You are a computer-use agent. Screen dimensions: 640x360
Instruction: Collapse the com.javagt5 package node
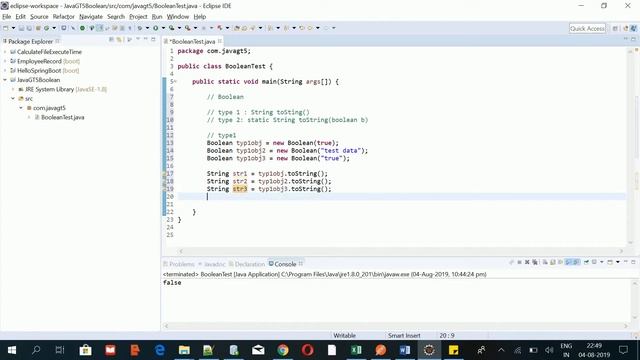[x=21, y=108]
